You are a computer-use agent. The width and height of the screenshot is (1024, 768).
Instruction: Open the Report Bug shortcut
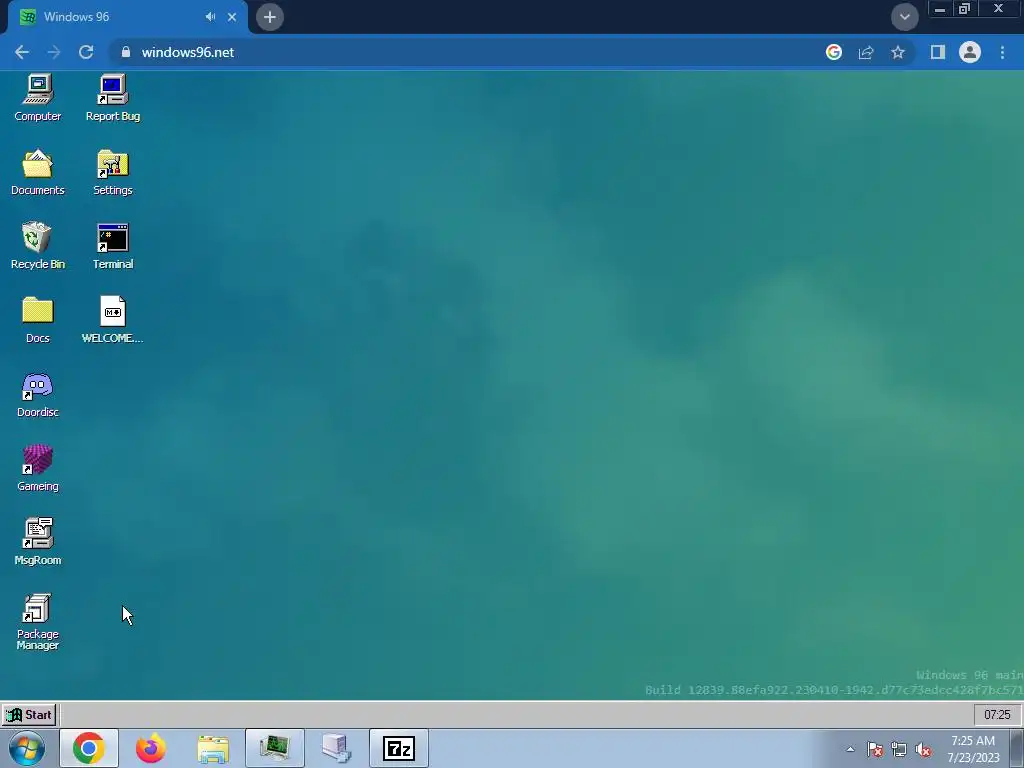pos(113,98)
